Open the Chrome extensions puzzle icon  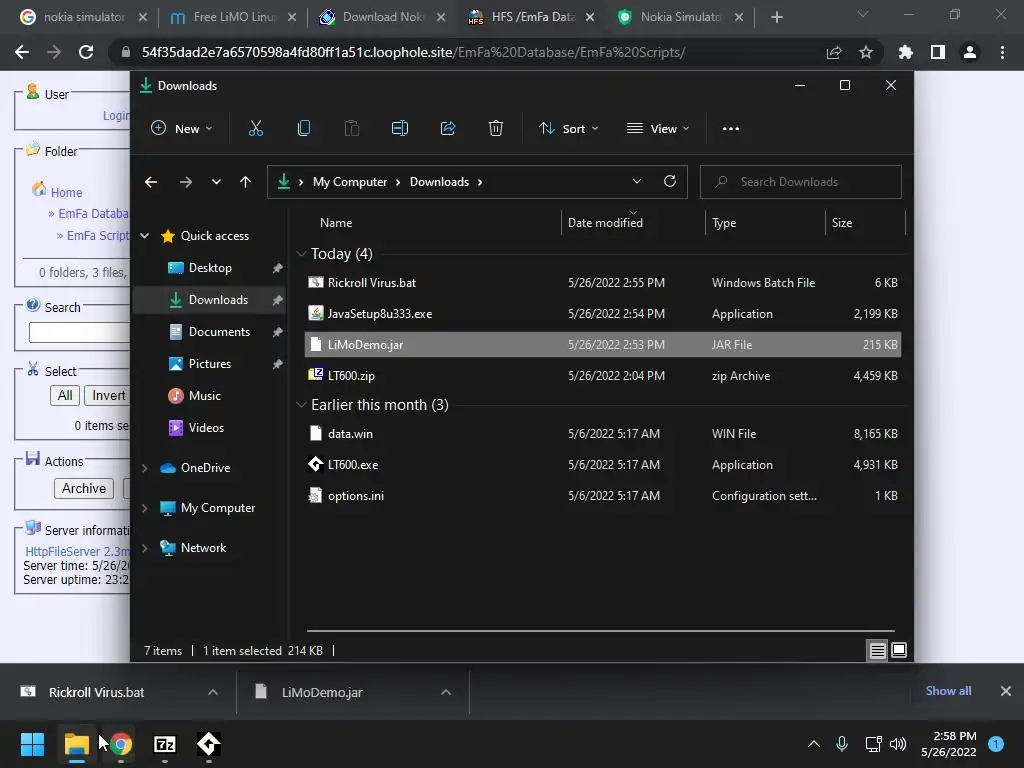pyautogui.click(x=906, y=52)
